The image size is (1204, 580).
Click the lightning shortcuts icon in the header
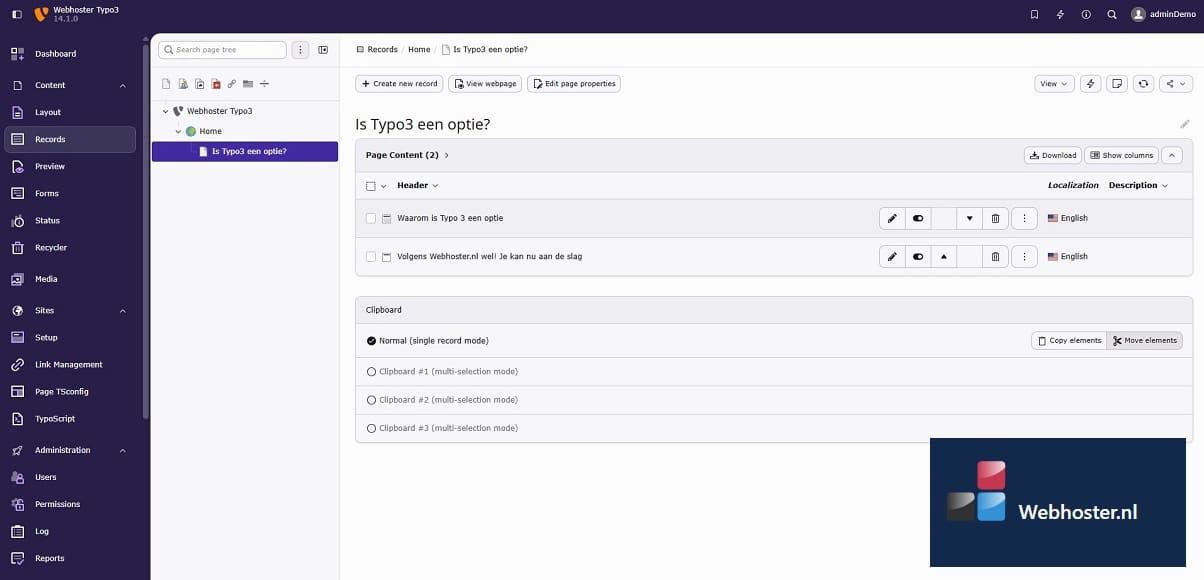pos(1060,15)
